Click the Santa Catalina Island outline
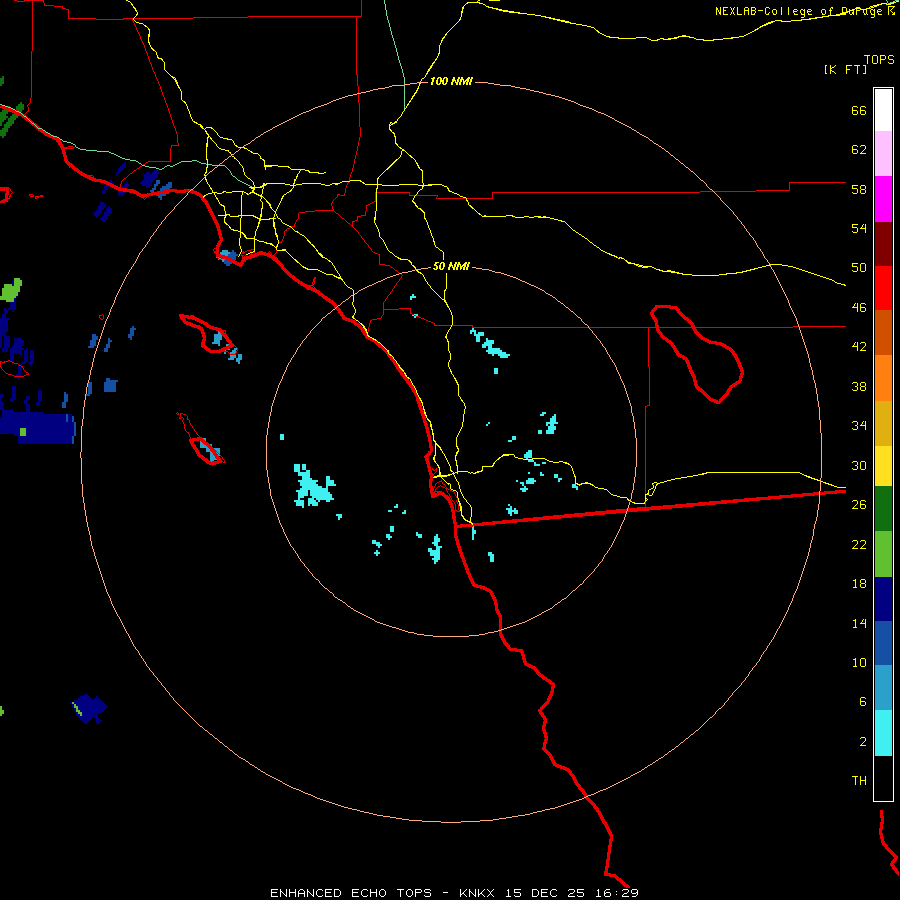The image size is (900, 900). [x=207, y=333]
